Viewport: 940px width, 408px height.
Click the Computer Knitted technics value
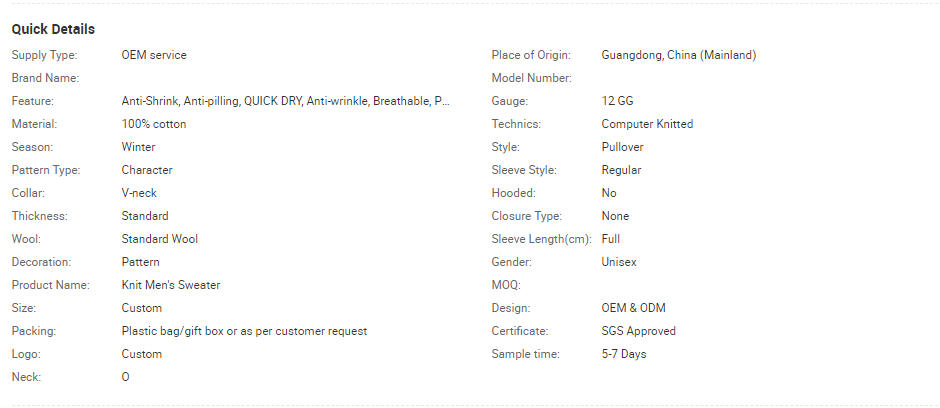647,124
